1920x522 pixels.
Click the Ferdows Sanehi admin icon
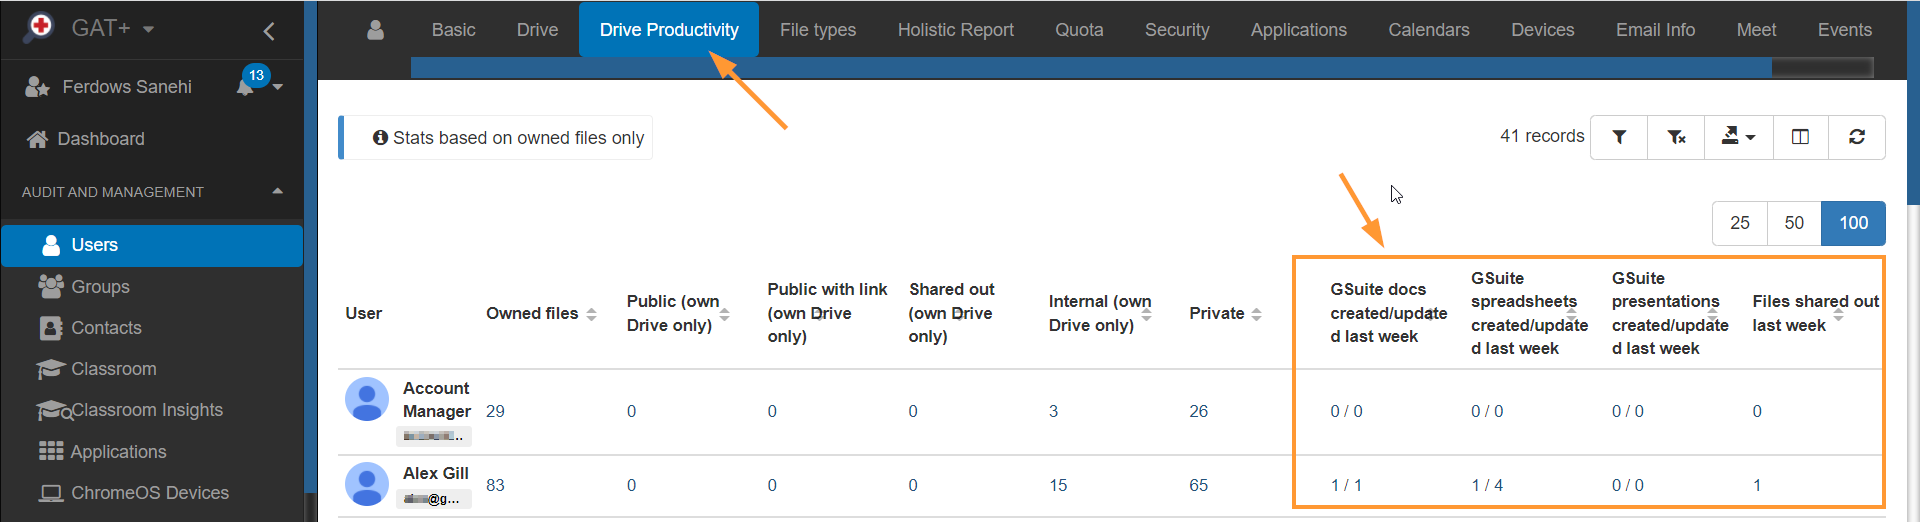click(37, 87)
